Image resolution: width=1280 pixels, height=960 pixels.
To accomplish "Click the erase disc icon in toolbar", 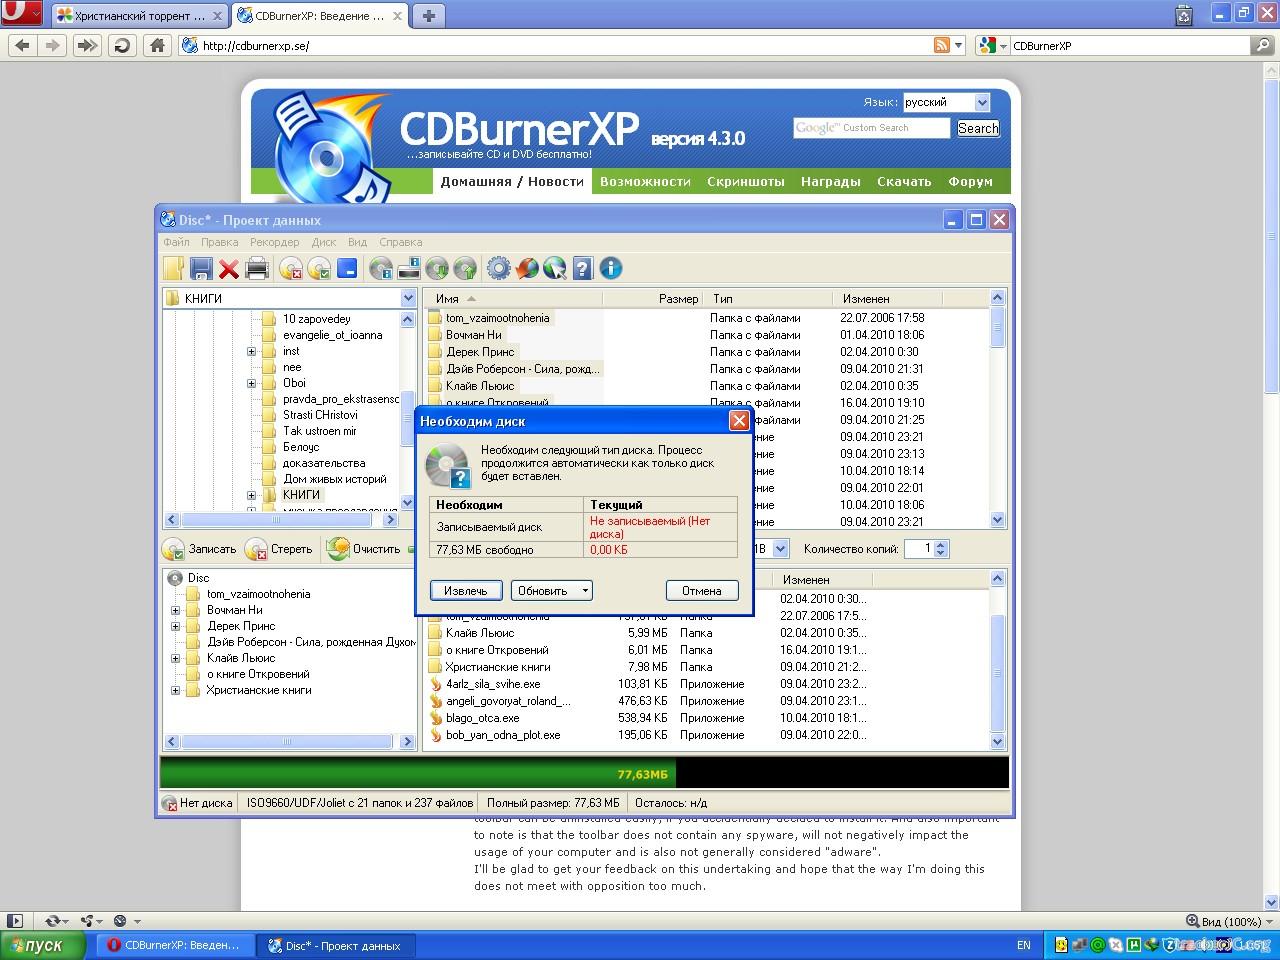I will coord(291,268).
